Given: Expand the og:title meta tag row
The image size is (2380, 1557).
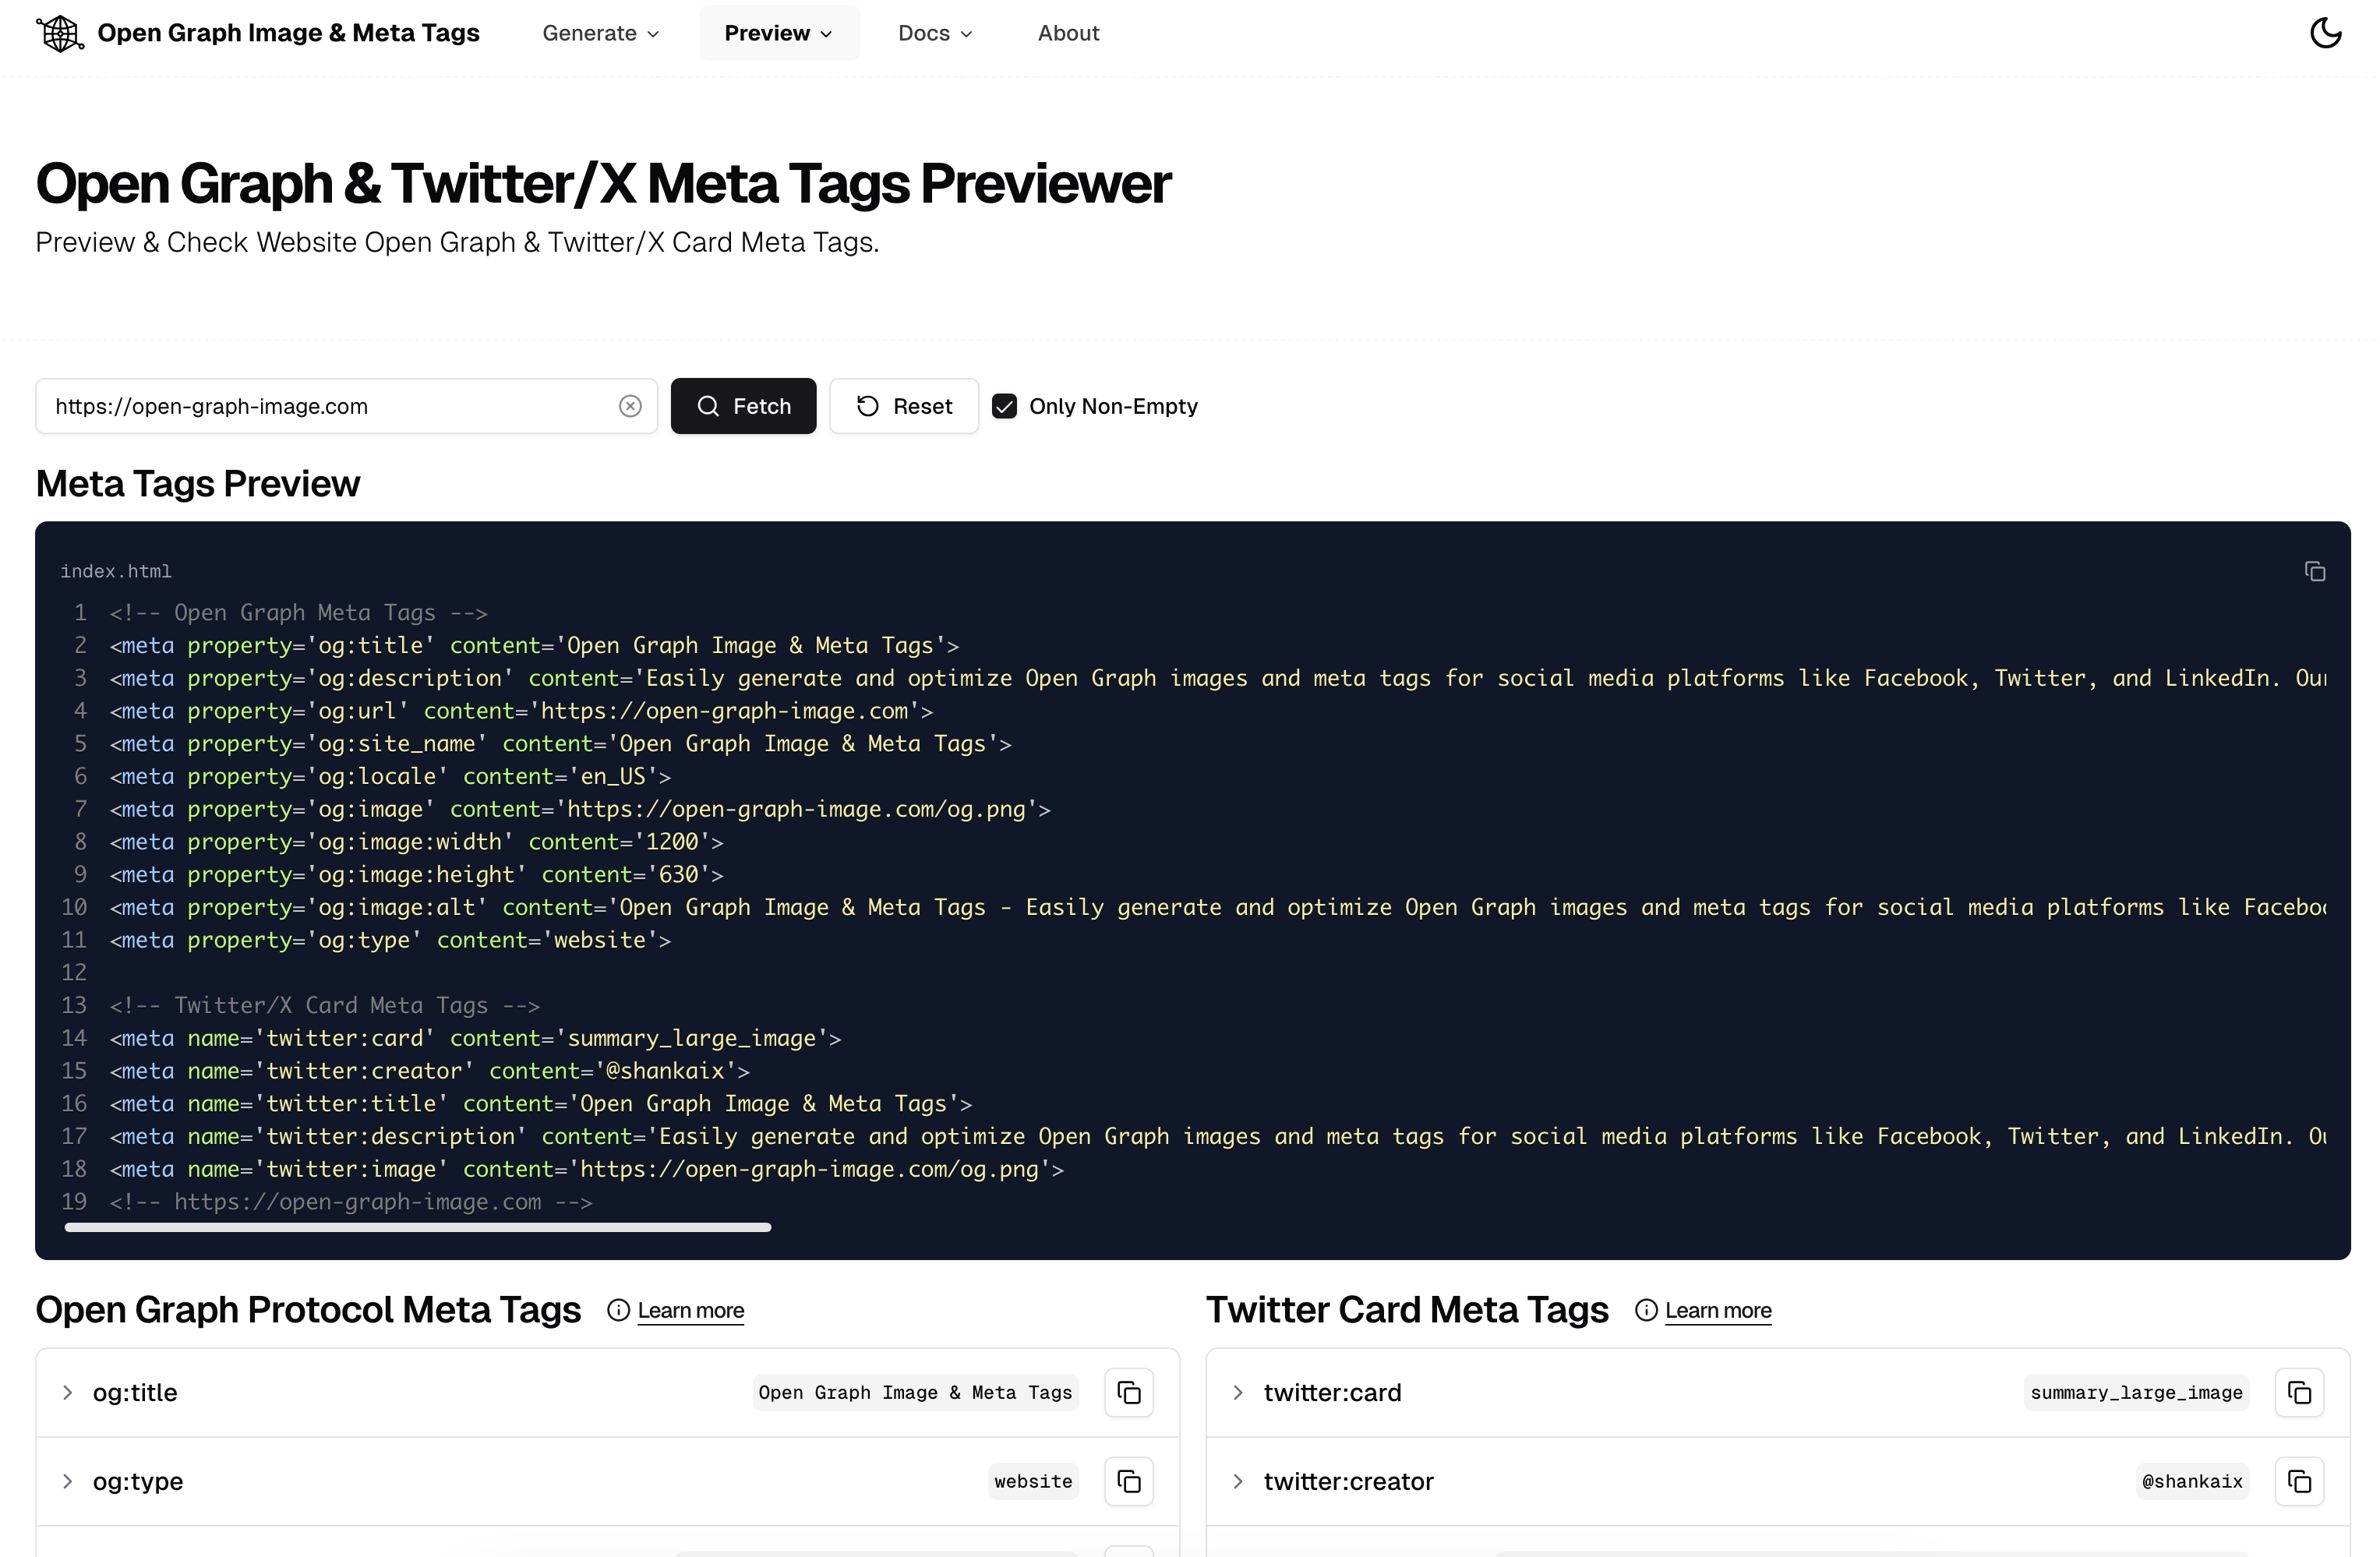Looking at the screenshot, I should pos(67,1392).
